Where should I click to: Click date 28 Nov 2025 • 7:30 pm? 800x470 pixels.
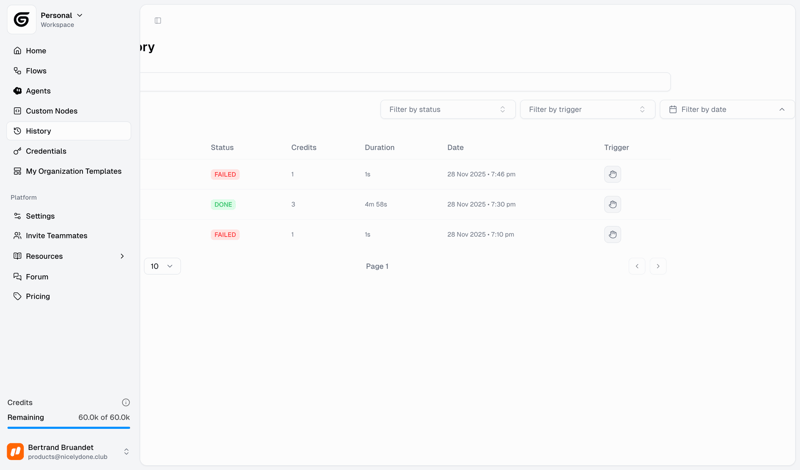point(481,205)
